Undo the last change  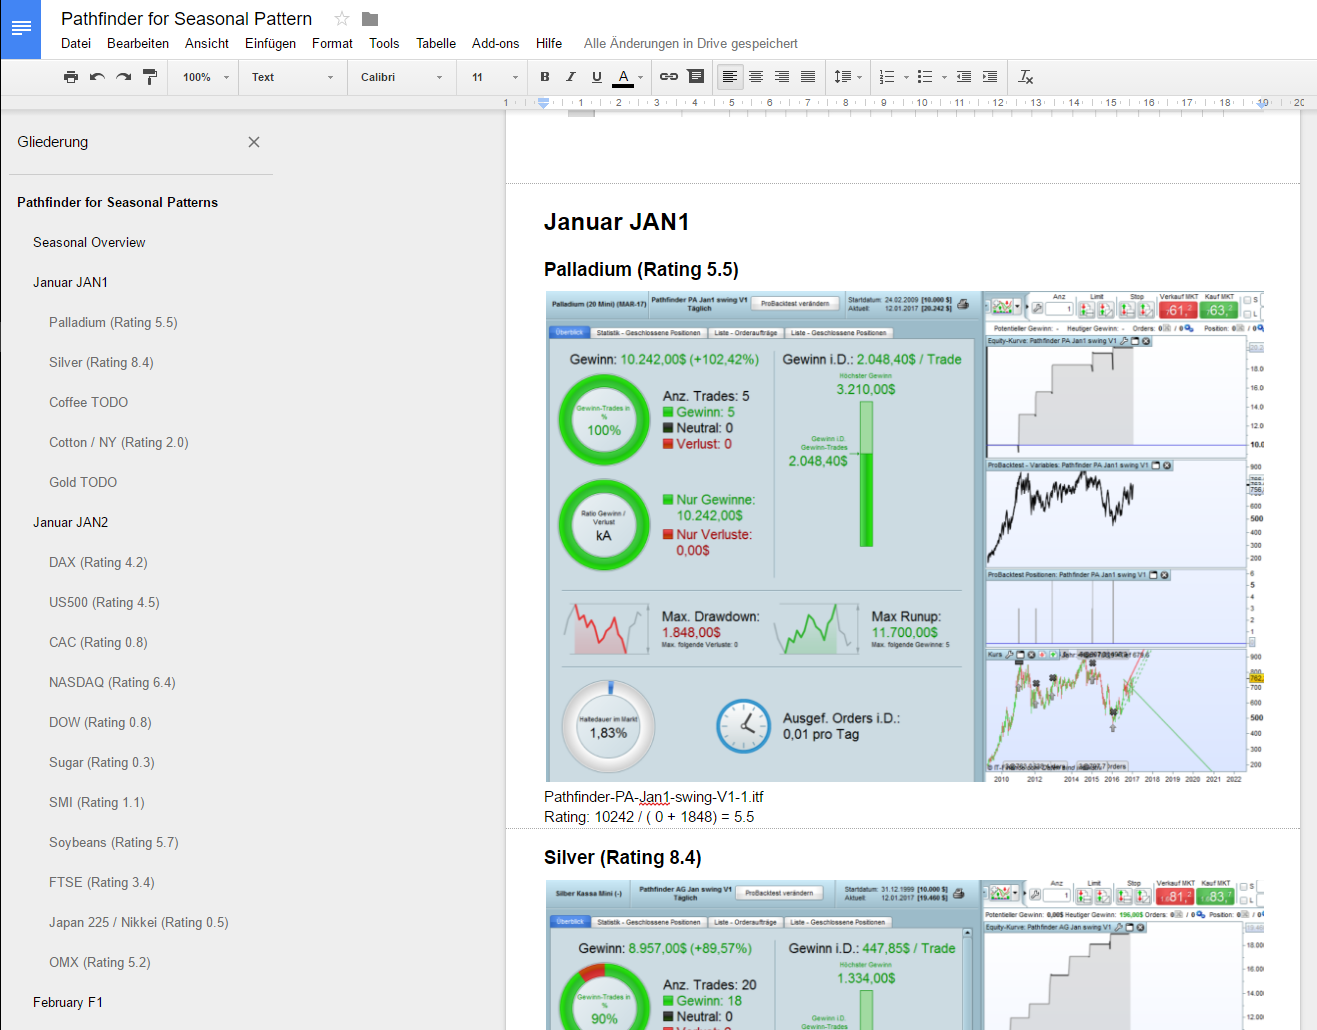[97, 77]
